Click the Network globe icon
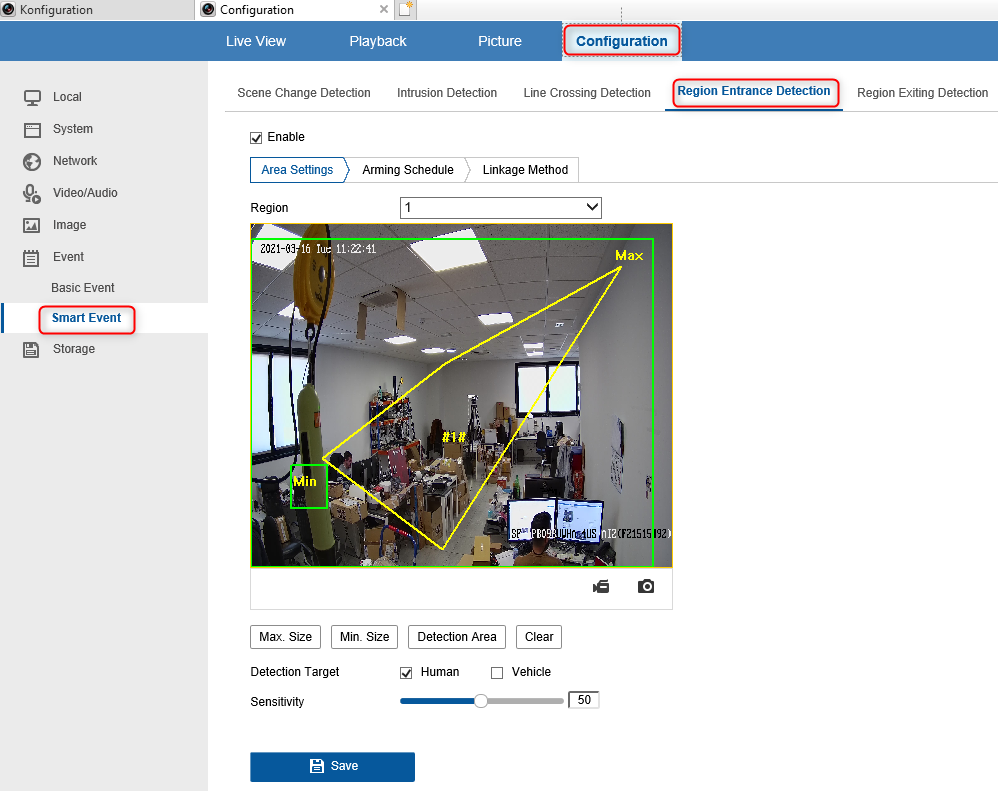998x791 pixels. click(32, 162)
